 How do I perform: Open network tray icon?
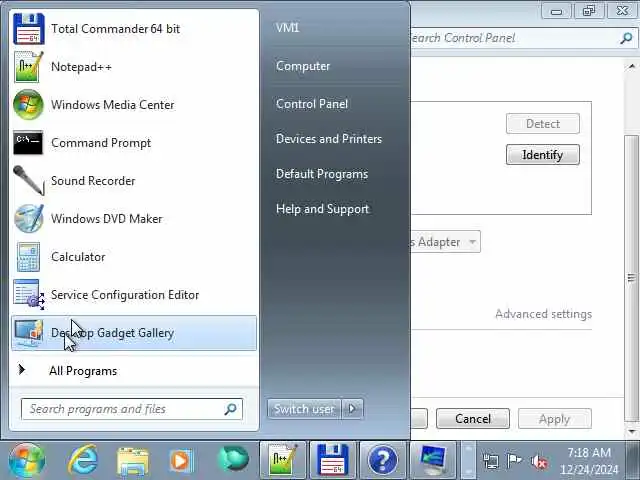(x=491, y=462)
